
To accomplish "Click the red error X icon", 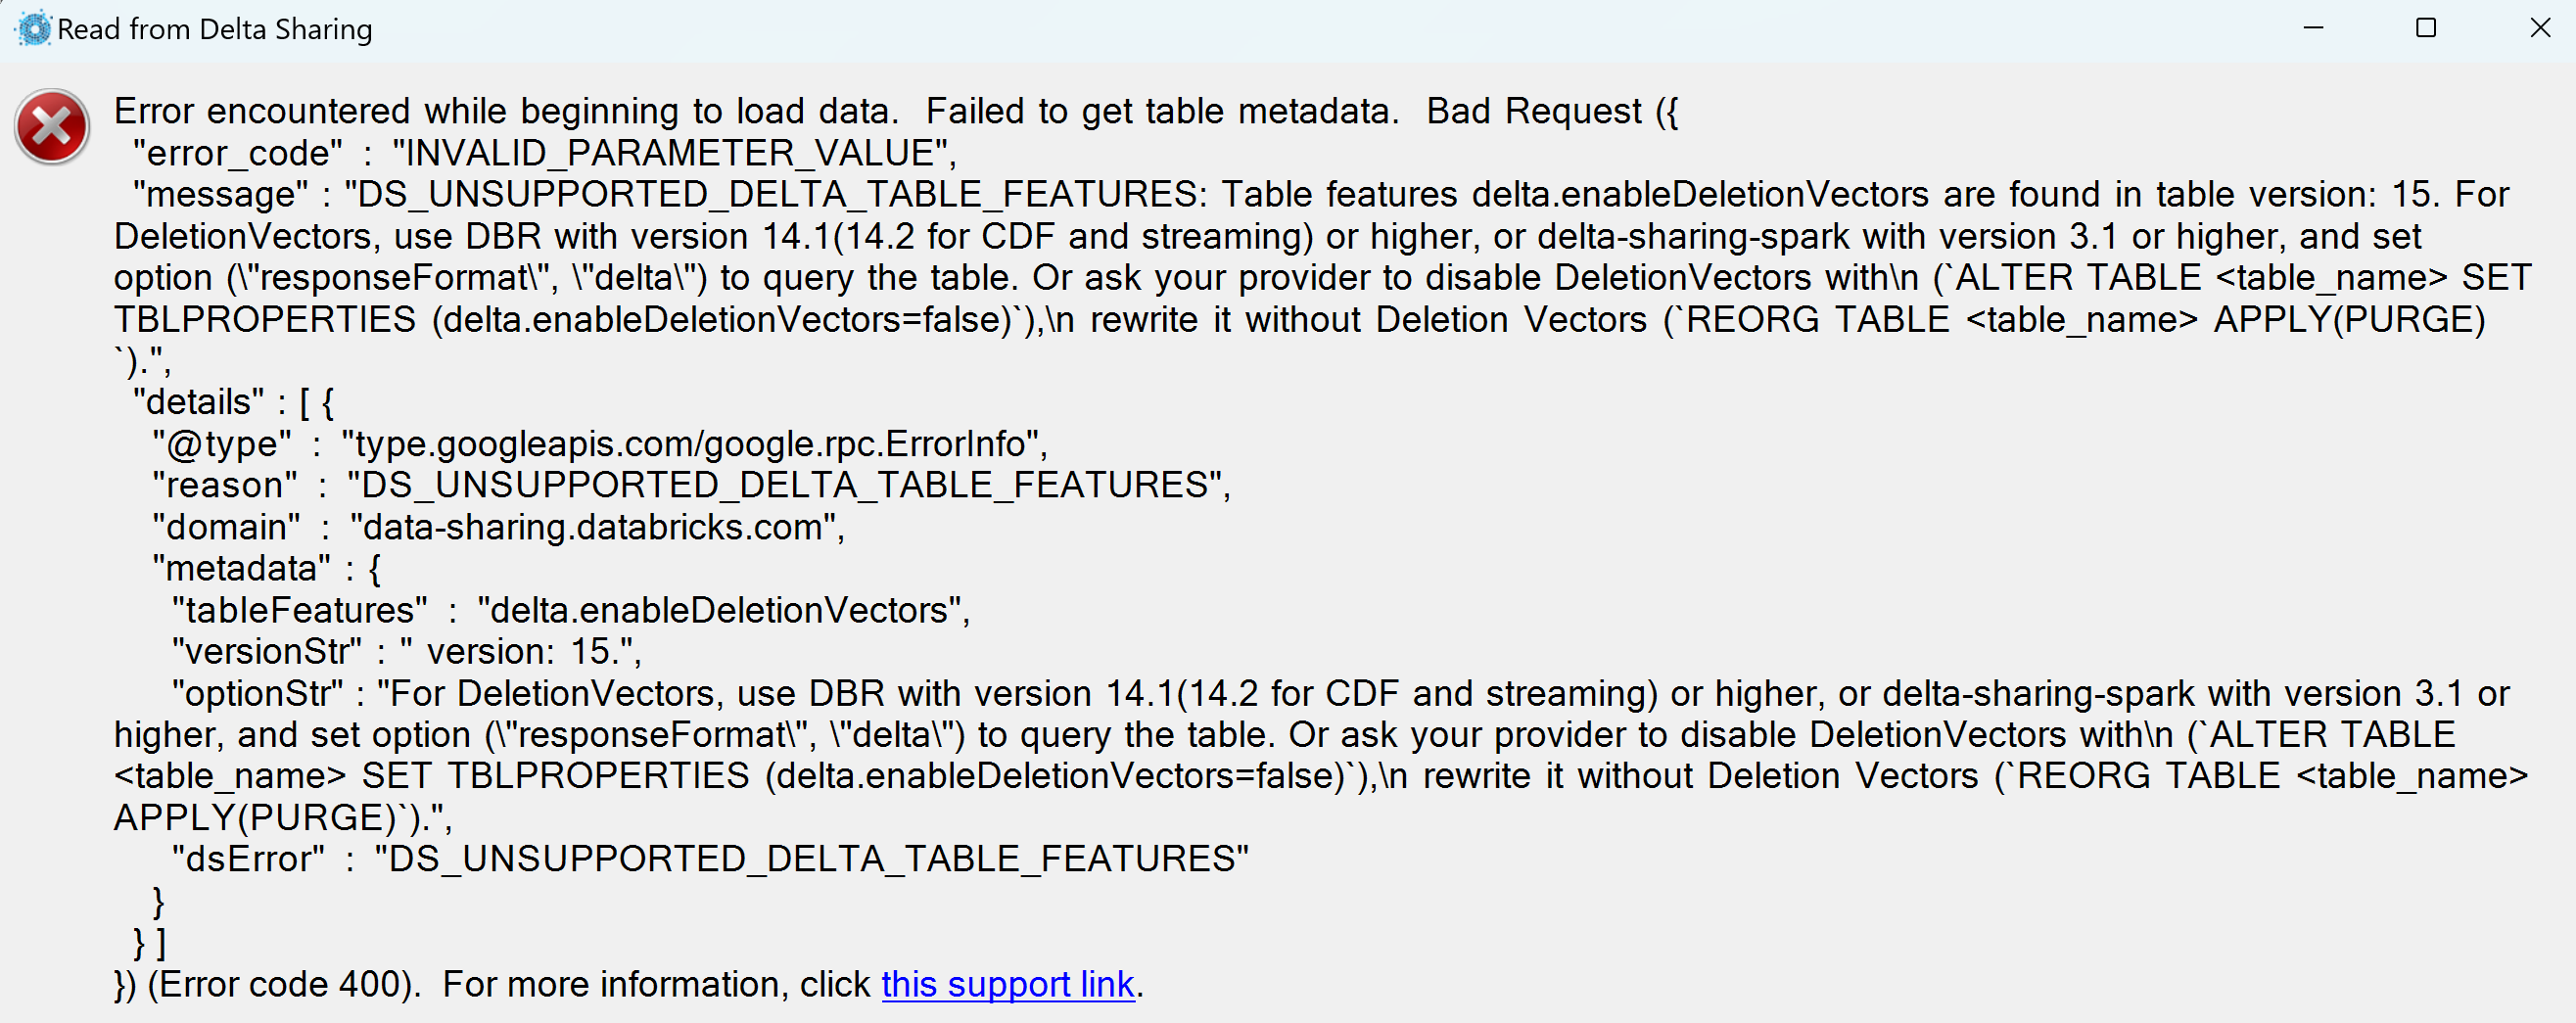I will pos(52,127).
